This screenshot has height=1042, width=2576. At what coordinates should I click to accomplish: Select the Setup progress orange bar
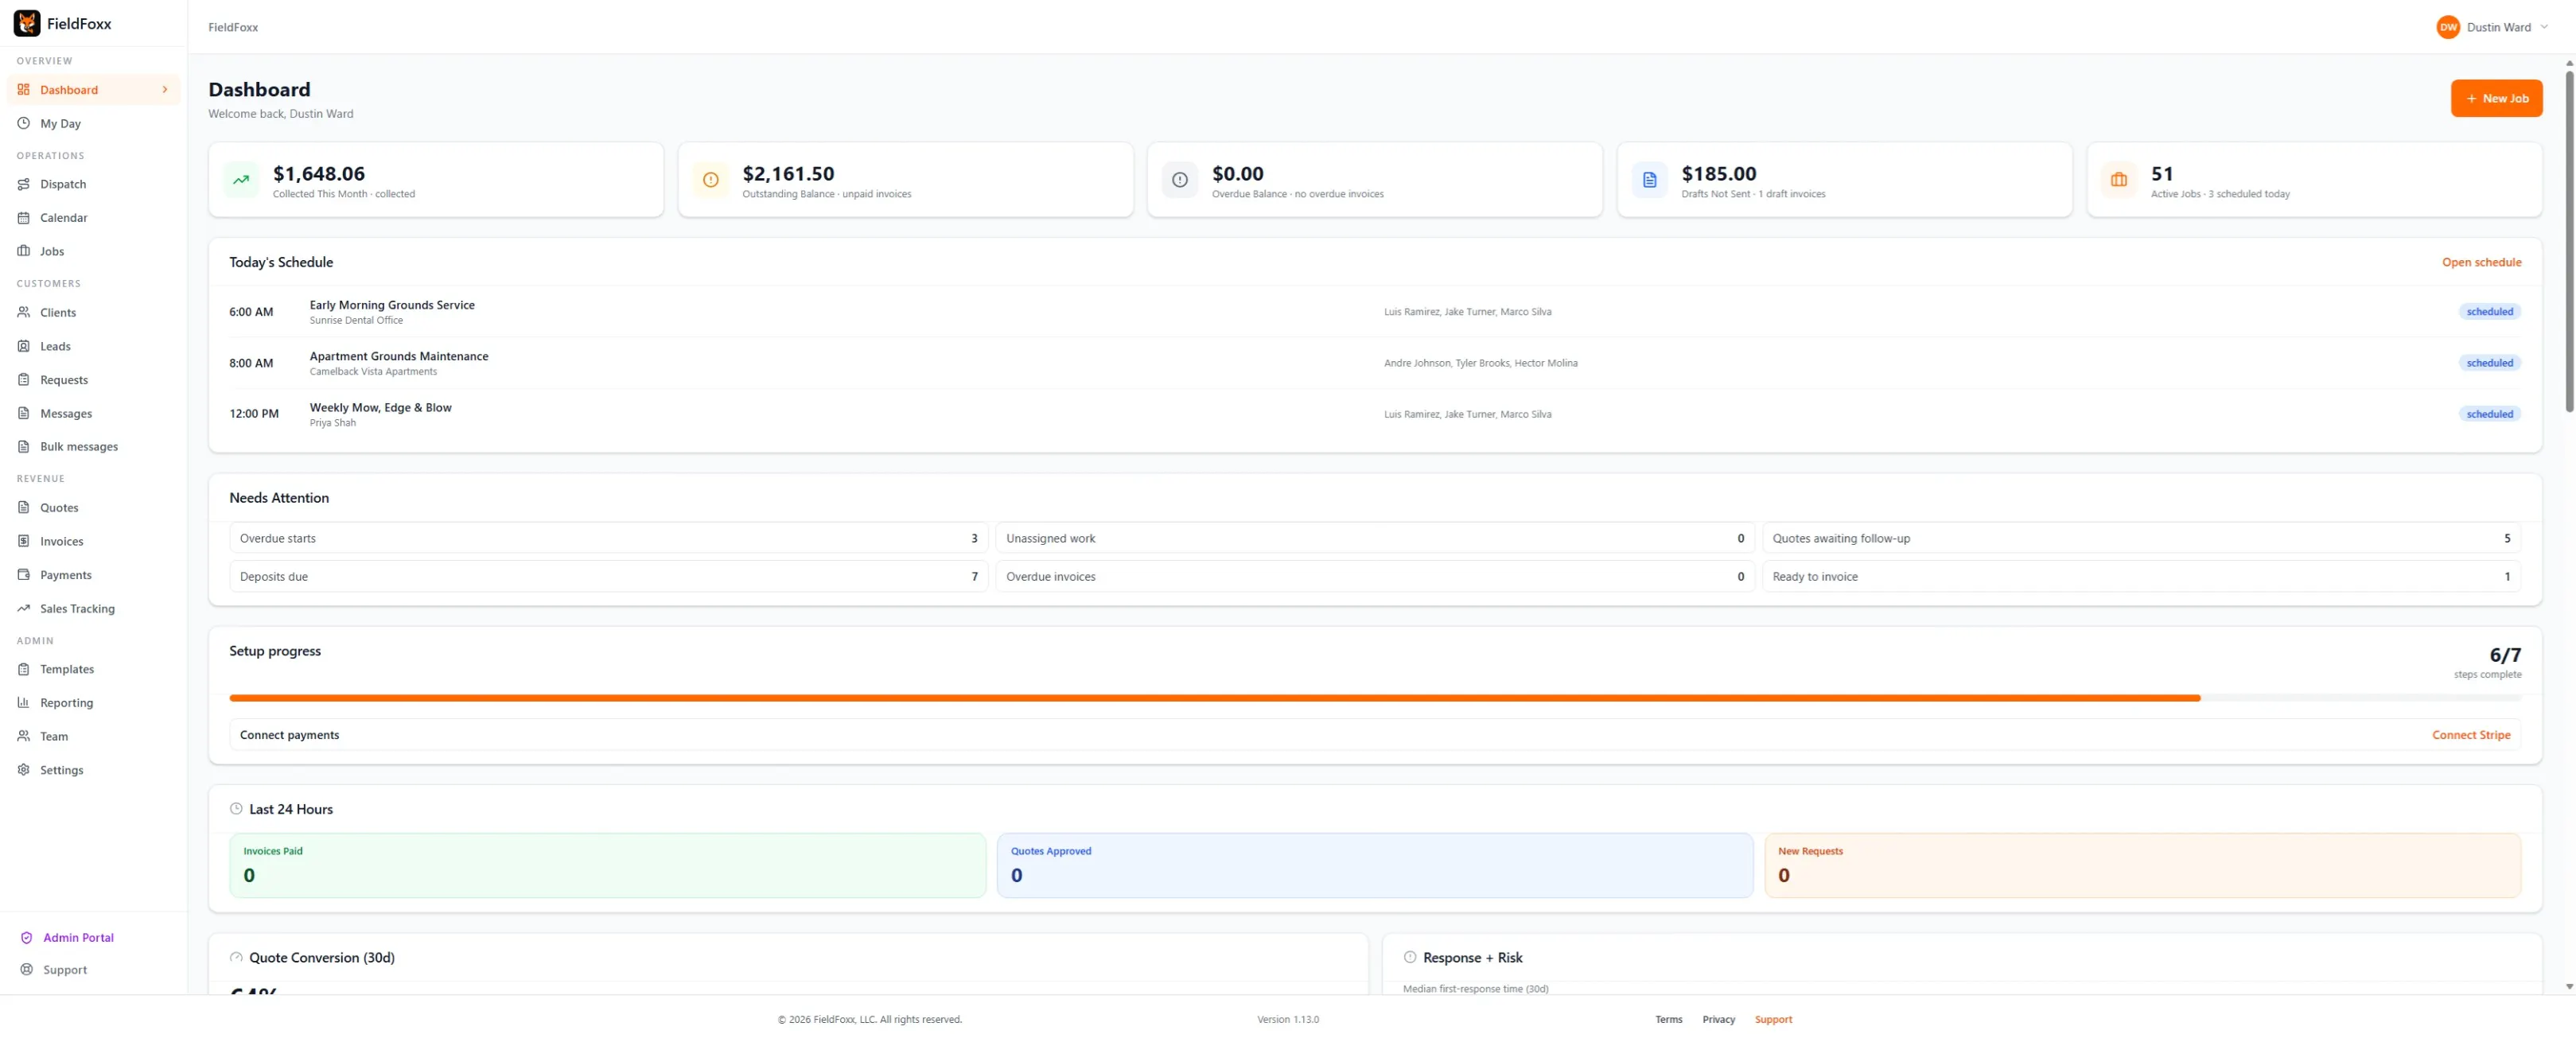(1214, 698)
